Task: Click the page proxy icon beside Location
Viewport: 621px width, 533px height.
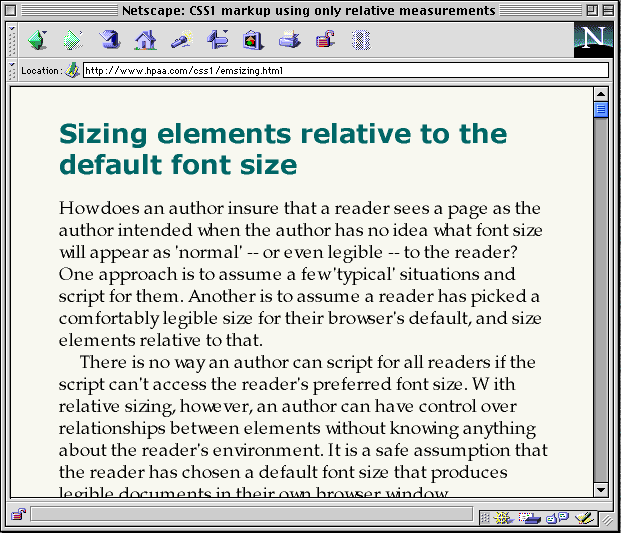Action: [x=72, y=71]
